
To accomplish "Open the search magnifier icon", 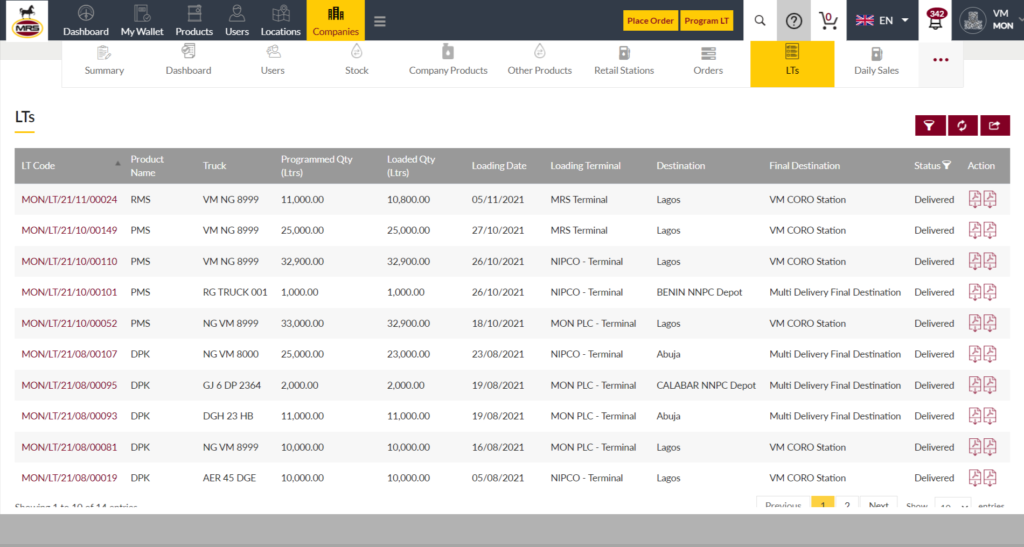I will pos(760,20).
